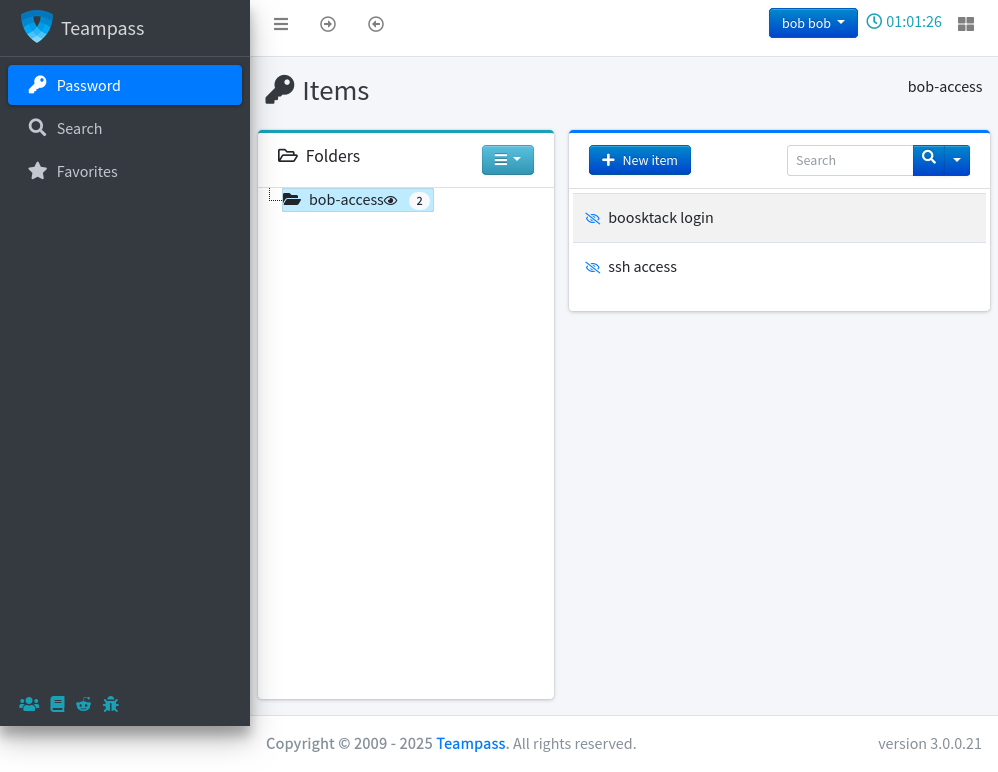Open Favorites in the sidebar
Image resolution: width=998 pixels, height=772 pixels.
tap(87, 171)
